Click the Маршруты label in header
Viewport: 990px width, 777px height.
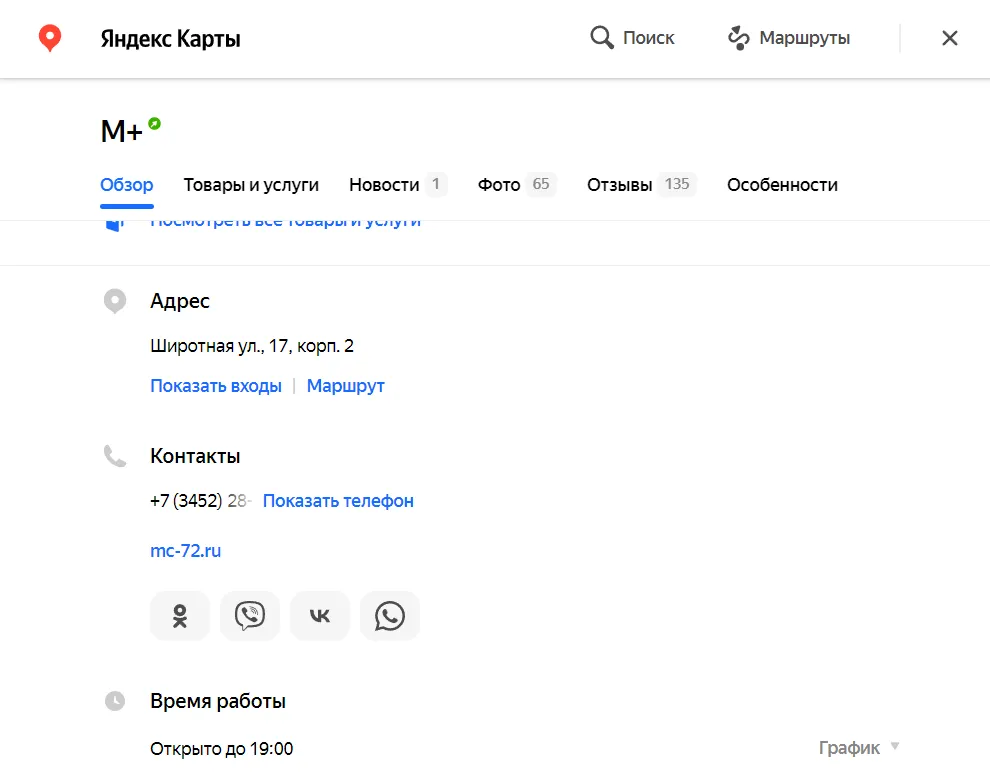804,38
